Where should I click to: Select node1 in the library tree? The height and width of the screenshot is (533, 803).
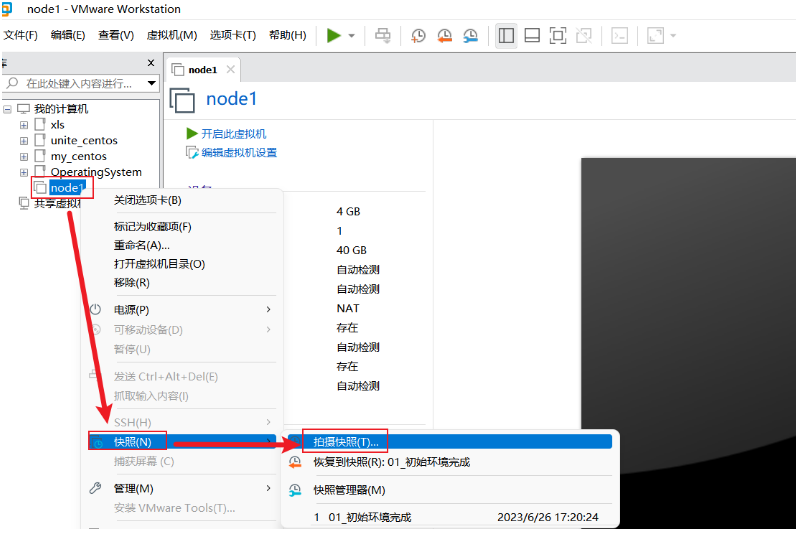coord(66,188)
